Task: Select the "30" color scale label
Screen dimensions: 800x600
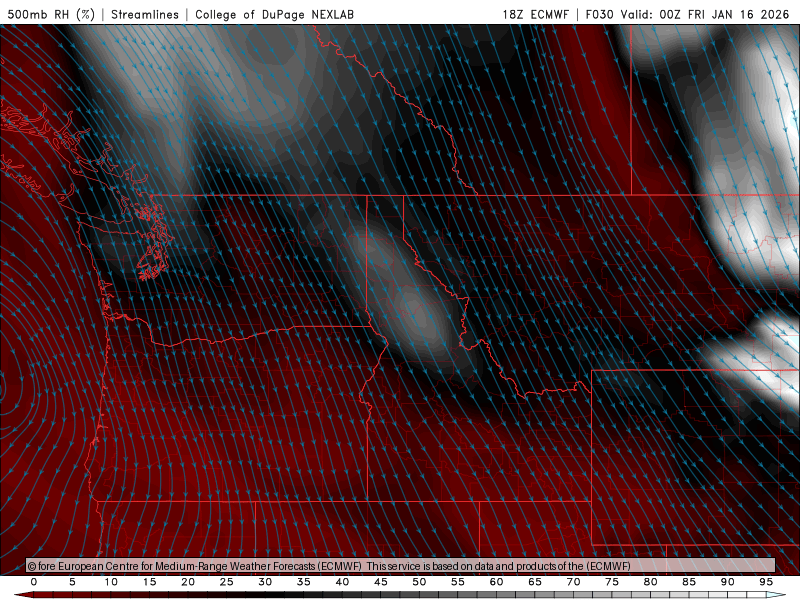Action: tap(265, 582)
